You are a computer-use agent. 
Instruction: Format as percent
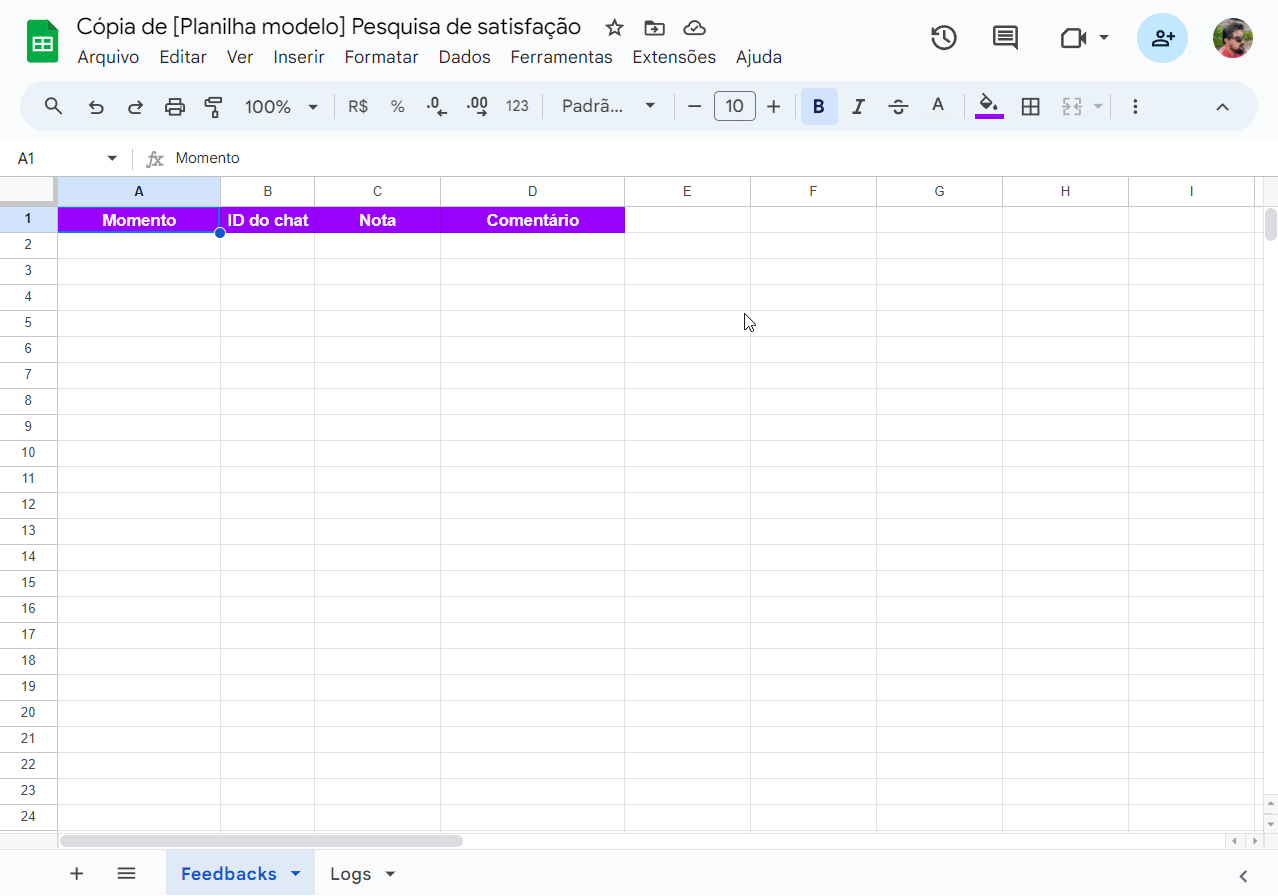398,106
